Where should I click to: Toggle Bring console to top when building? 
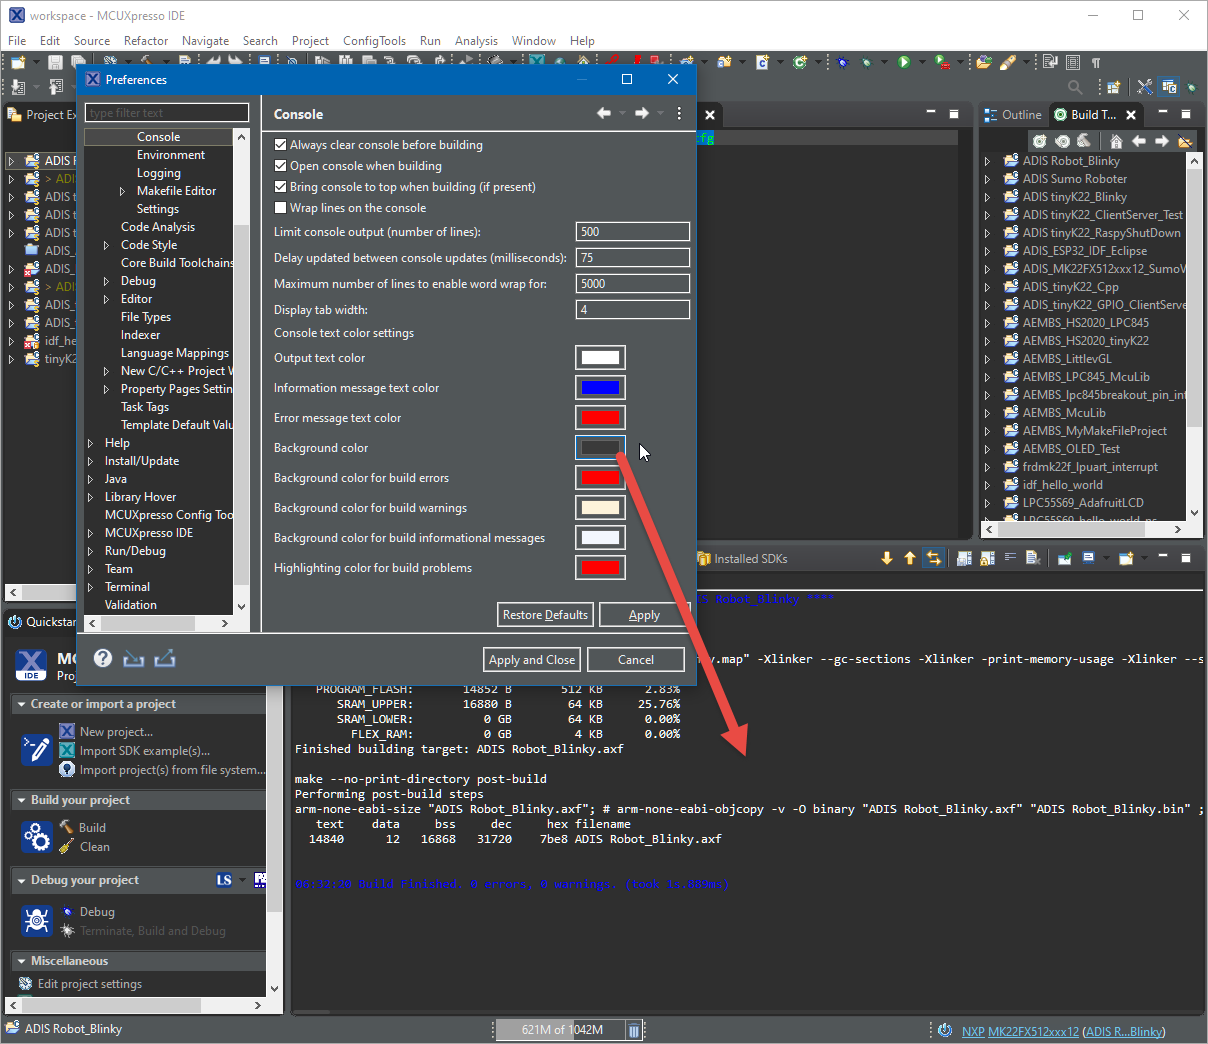click(281, 187)
